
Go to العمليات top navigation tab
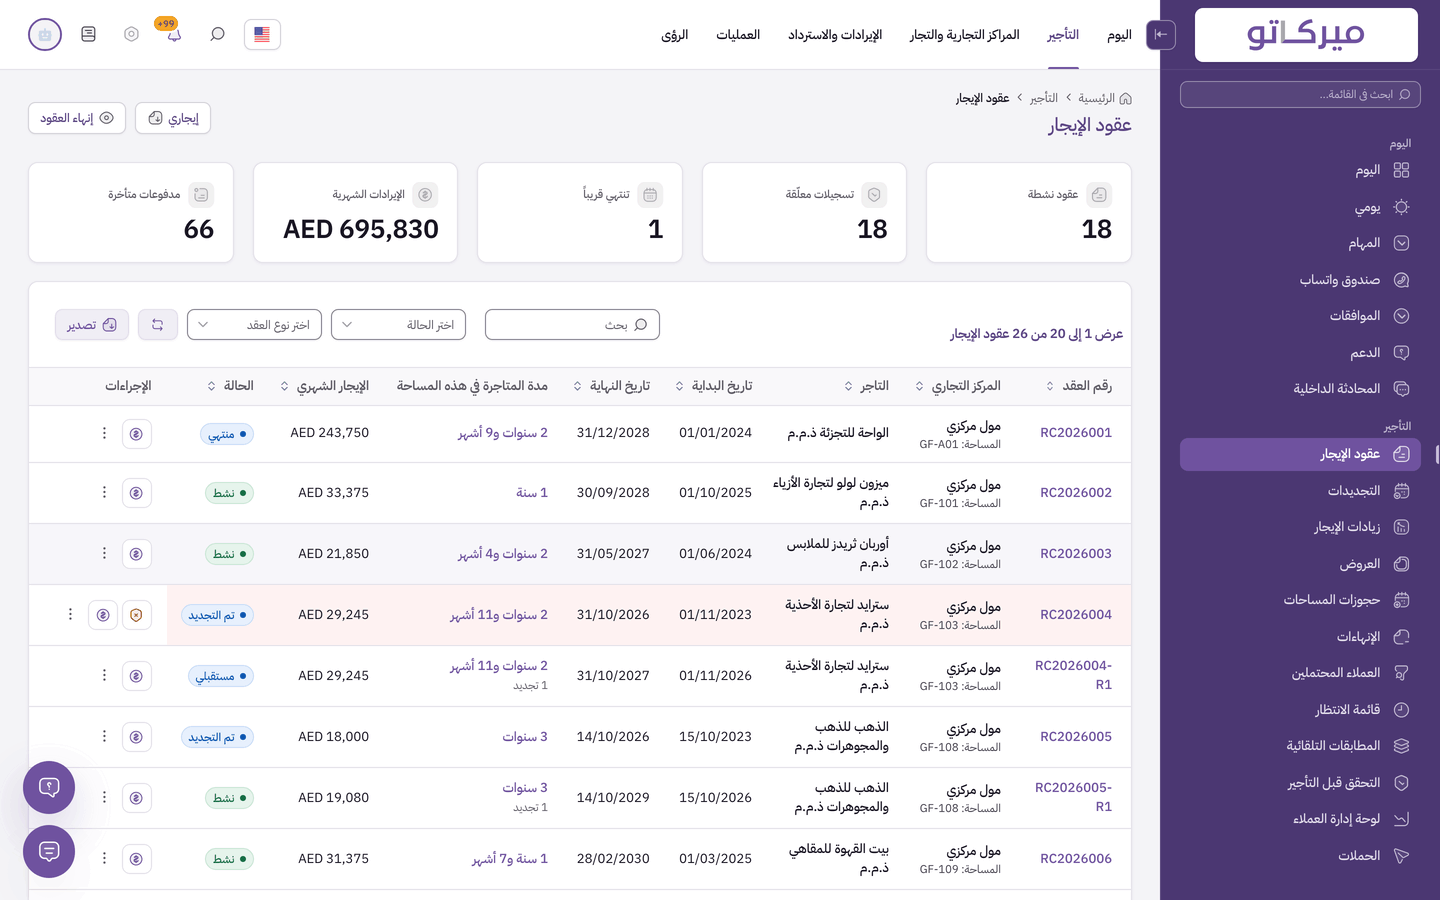coord(738,35)
